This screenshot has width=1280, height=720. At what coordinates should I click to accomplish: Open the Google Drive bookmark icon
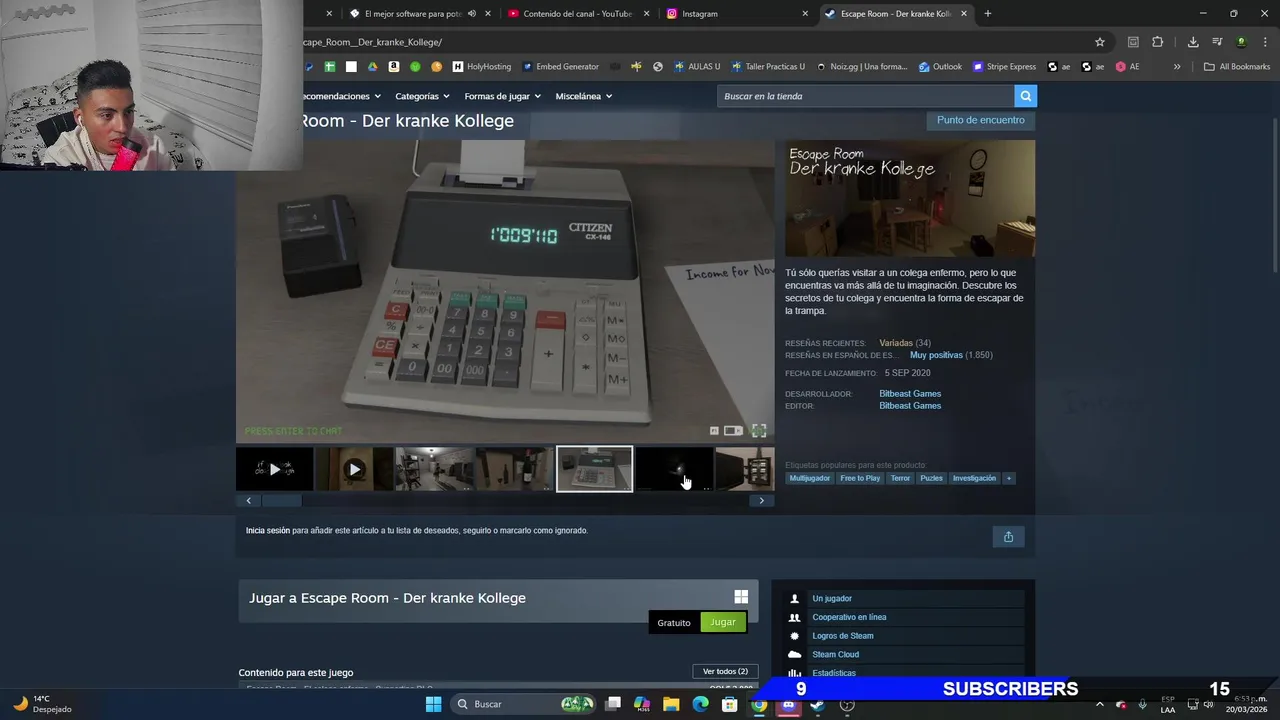[x=372, y=67]
